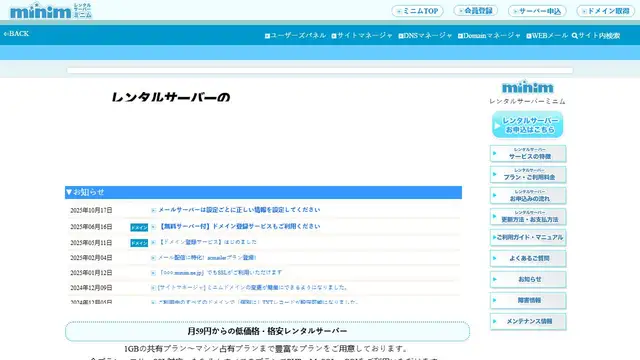640x360 pixels.
Task: Click arrow icon on 2024年12月09日 row
Action: 153,288
